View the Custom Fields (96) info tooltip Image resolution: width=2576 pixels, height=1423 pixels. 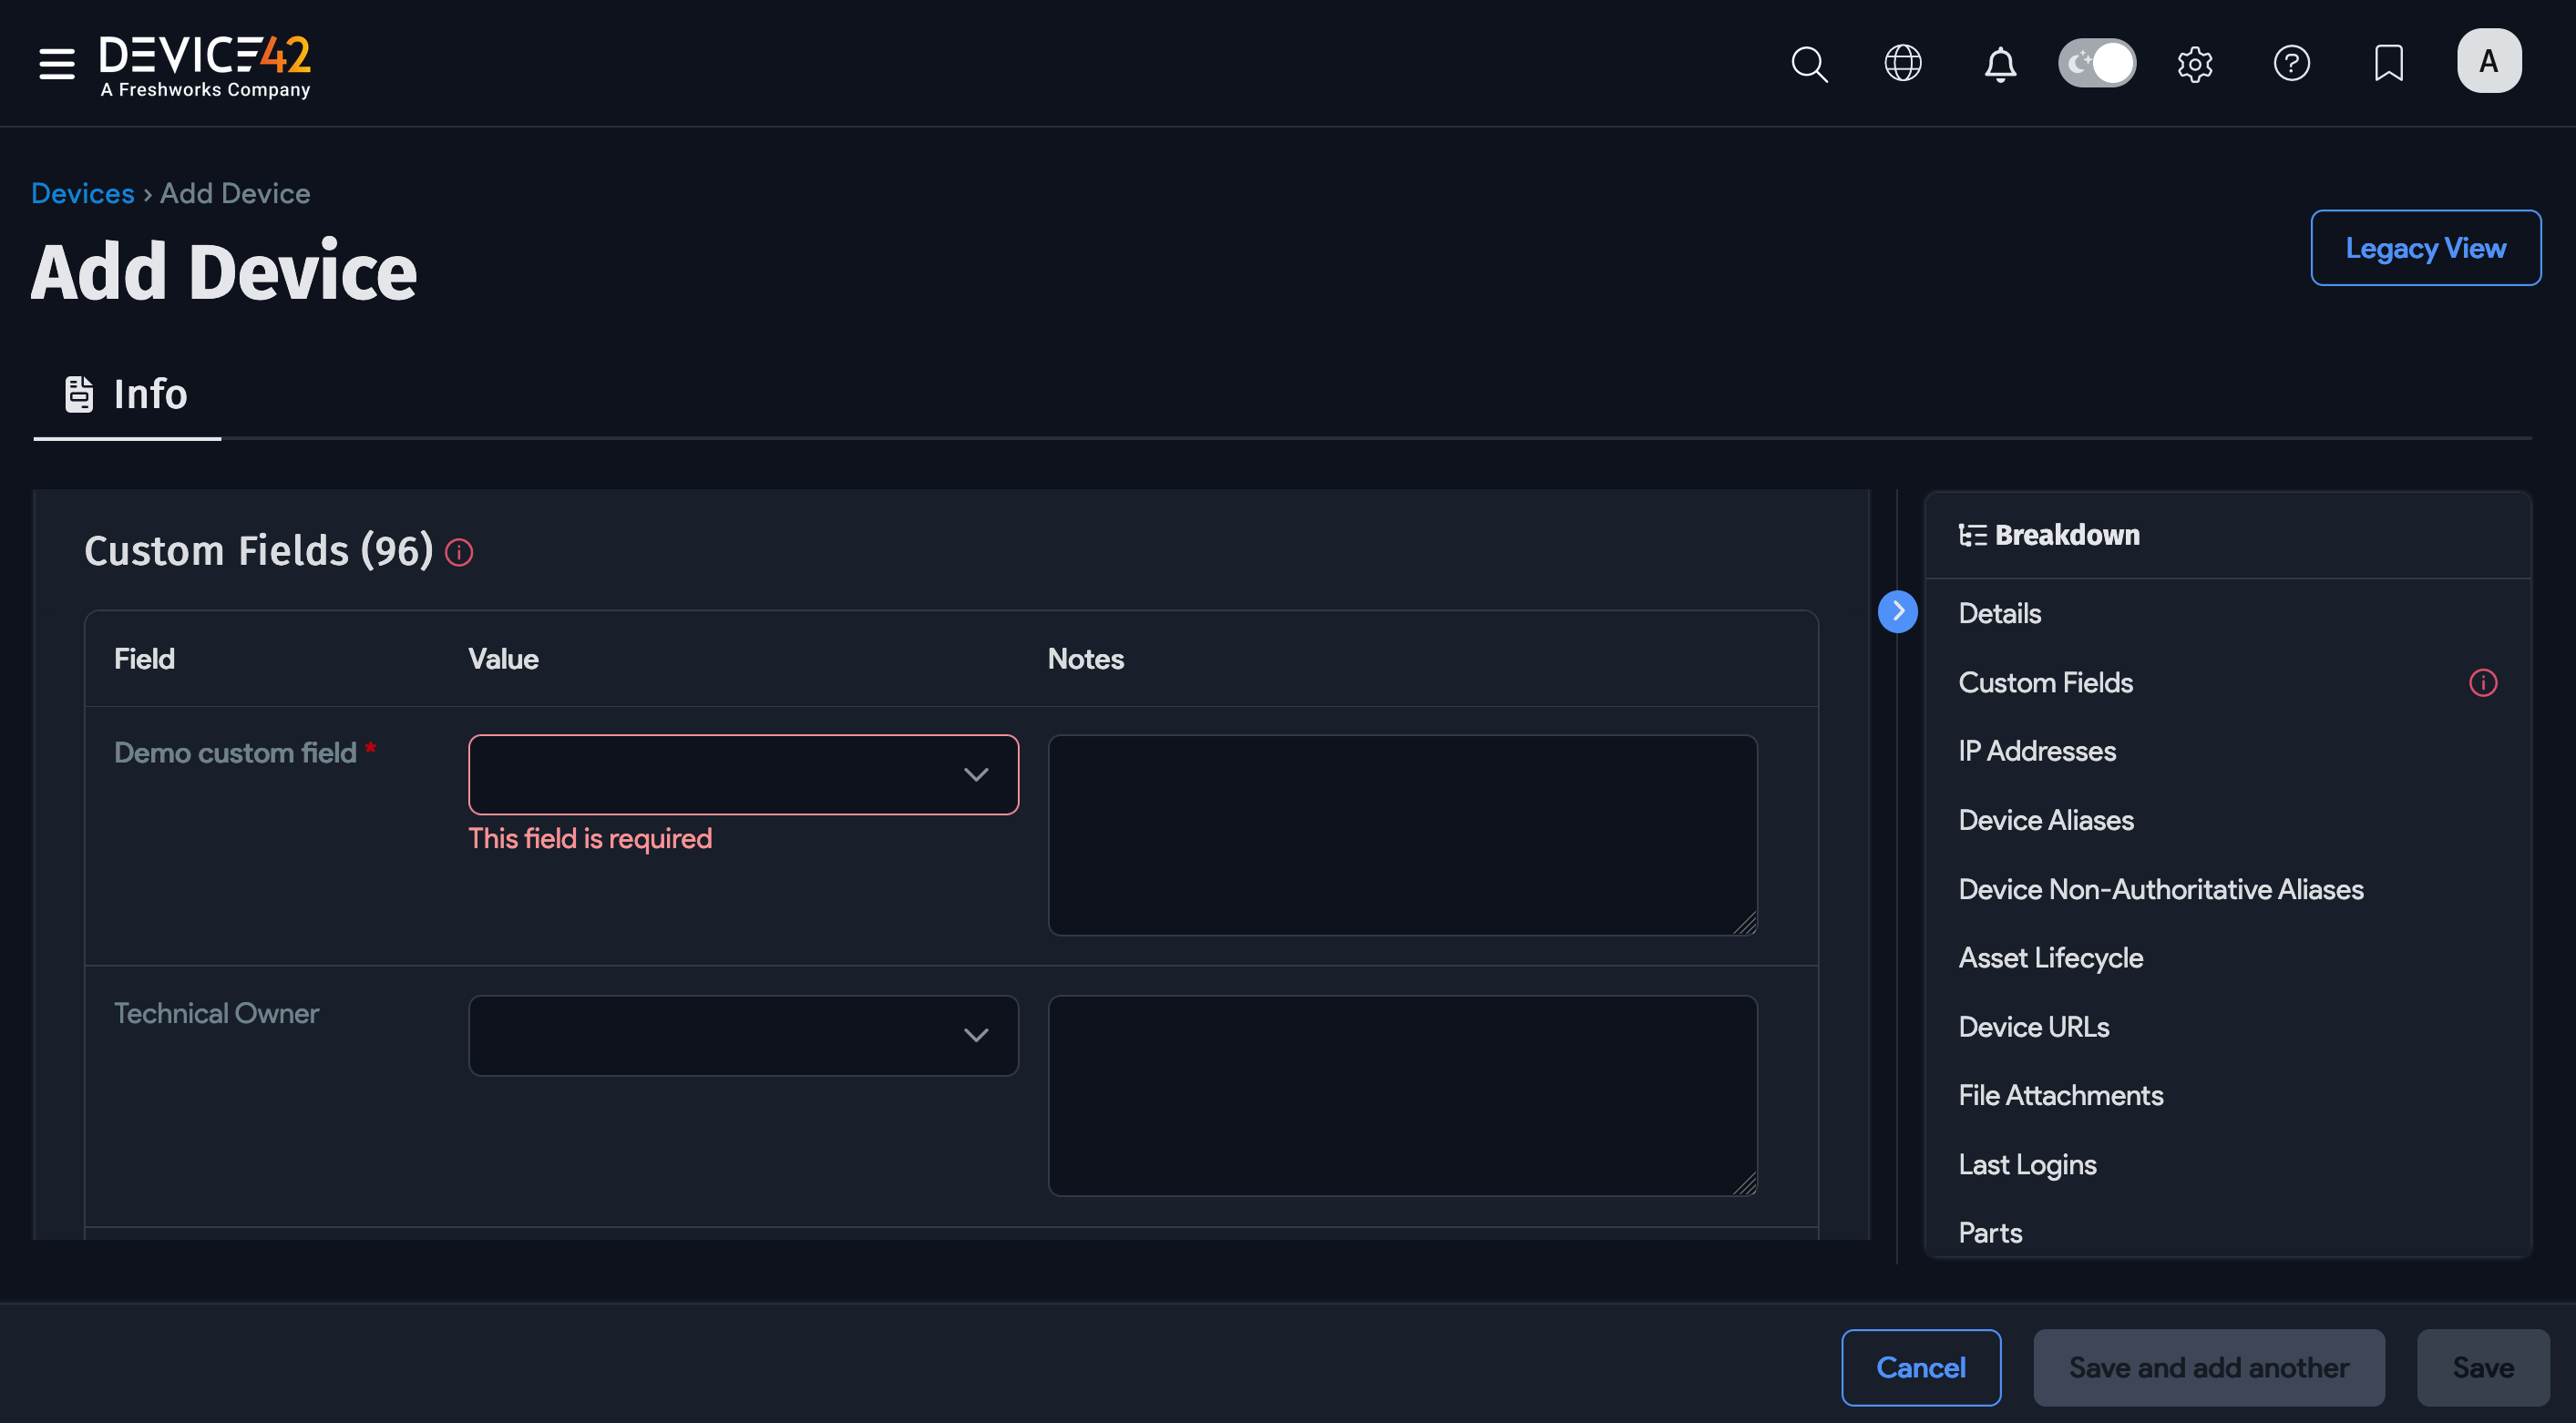459,551
